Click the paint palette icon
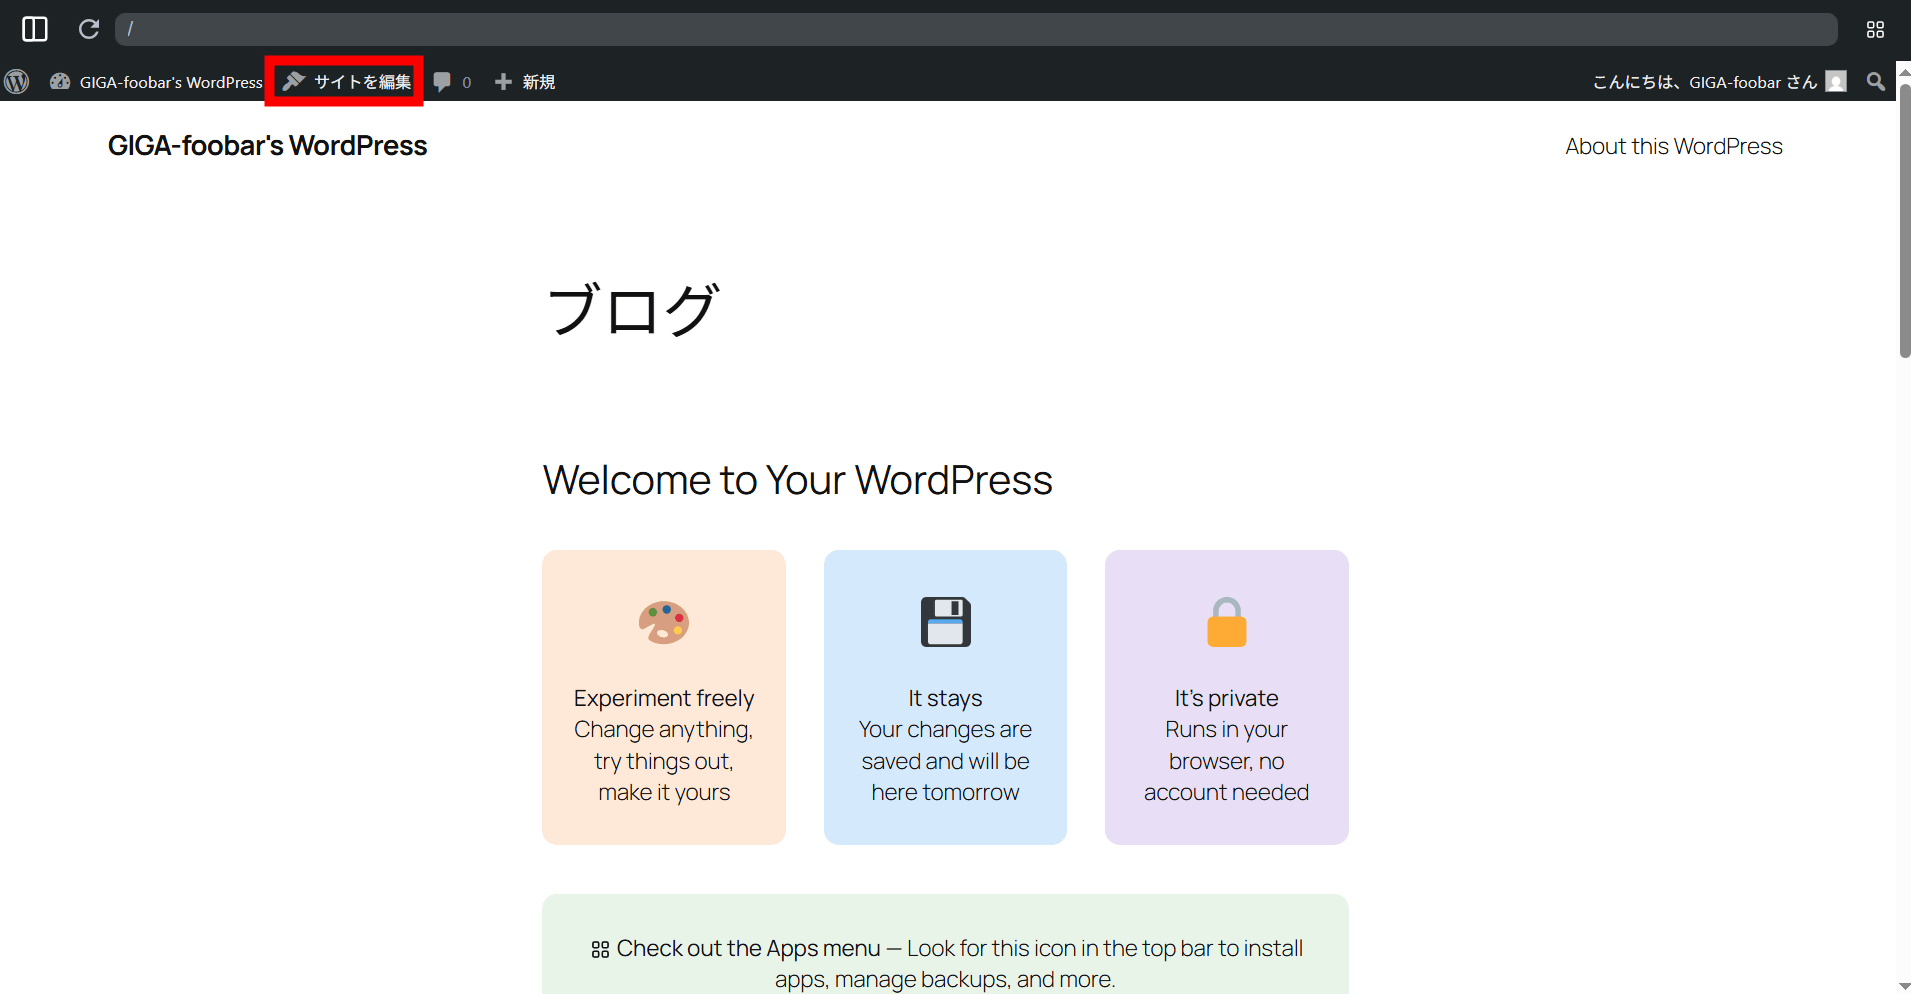 coord(664,622)
